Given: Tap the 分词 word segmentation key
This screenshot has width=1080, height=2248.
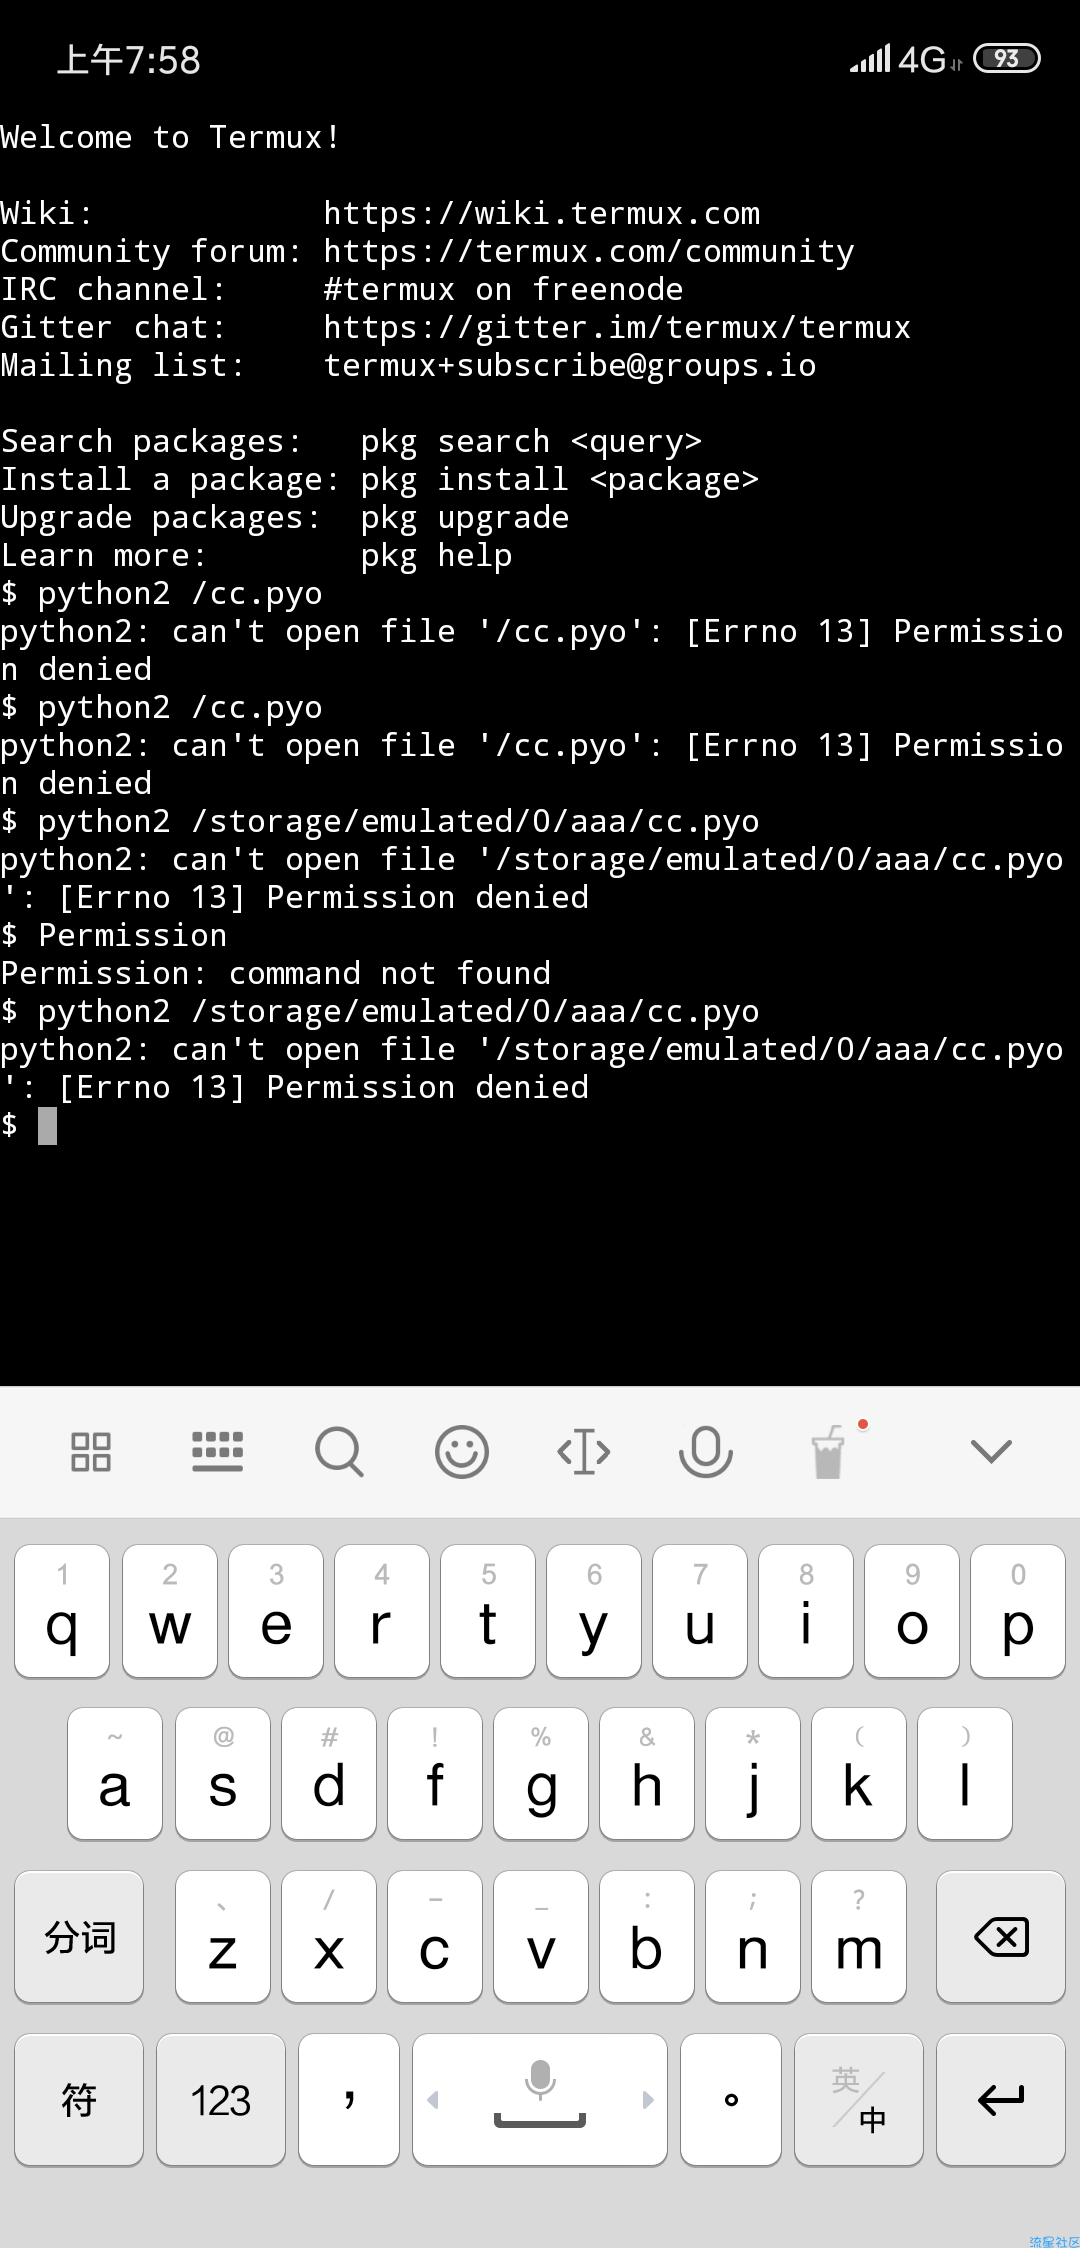Looking at the screenshot, I should [x=79, y=1937].
